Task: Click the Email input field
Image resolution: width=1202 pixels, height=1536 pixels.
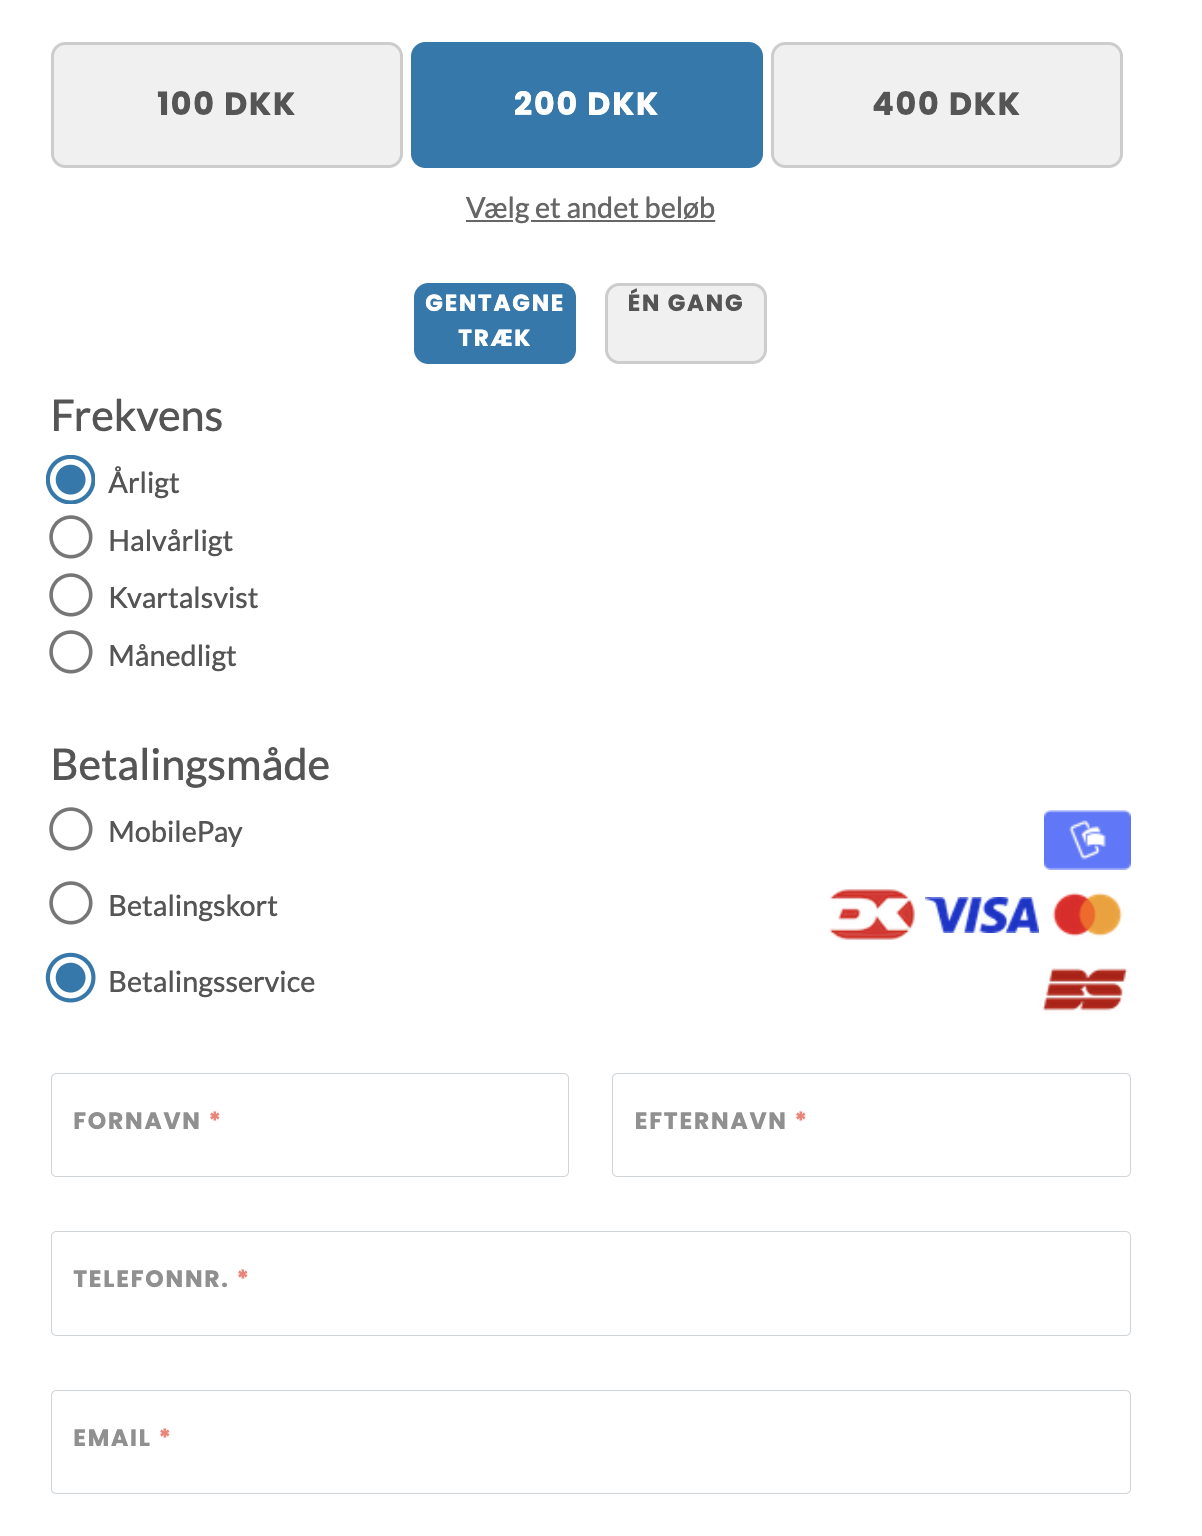Action: pos(590,1440)
